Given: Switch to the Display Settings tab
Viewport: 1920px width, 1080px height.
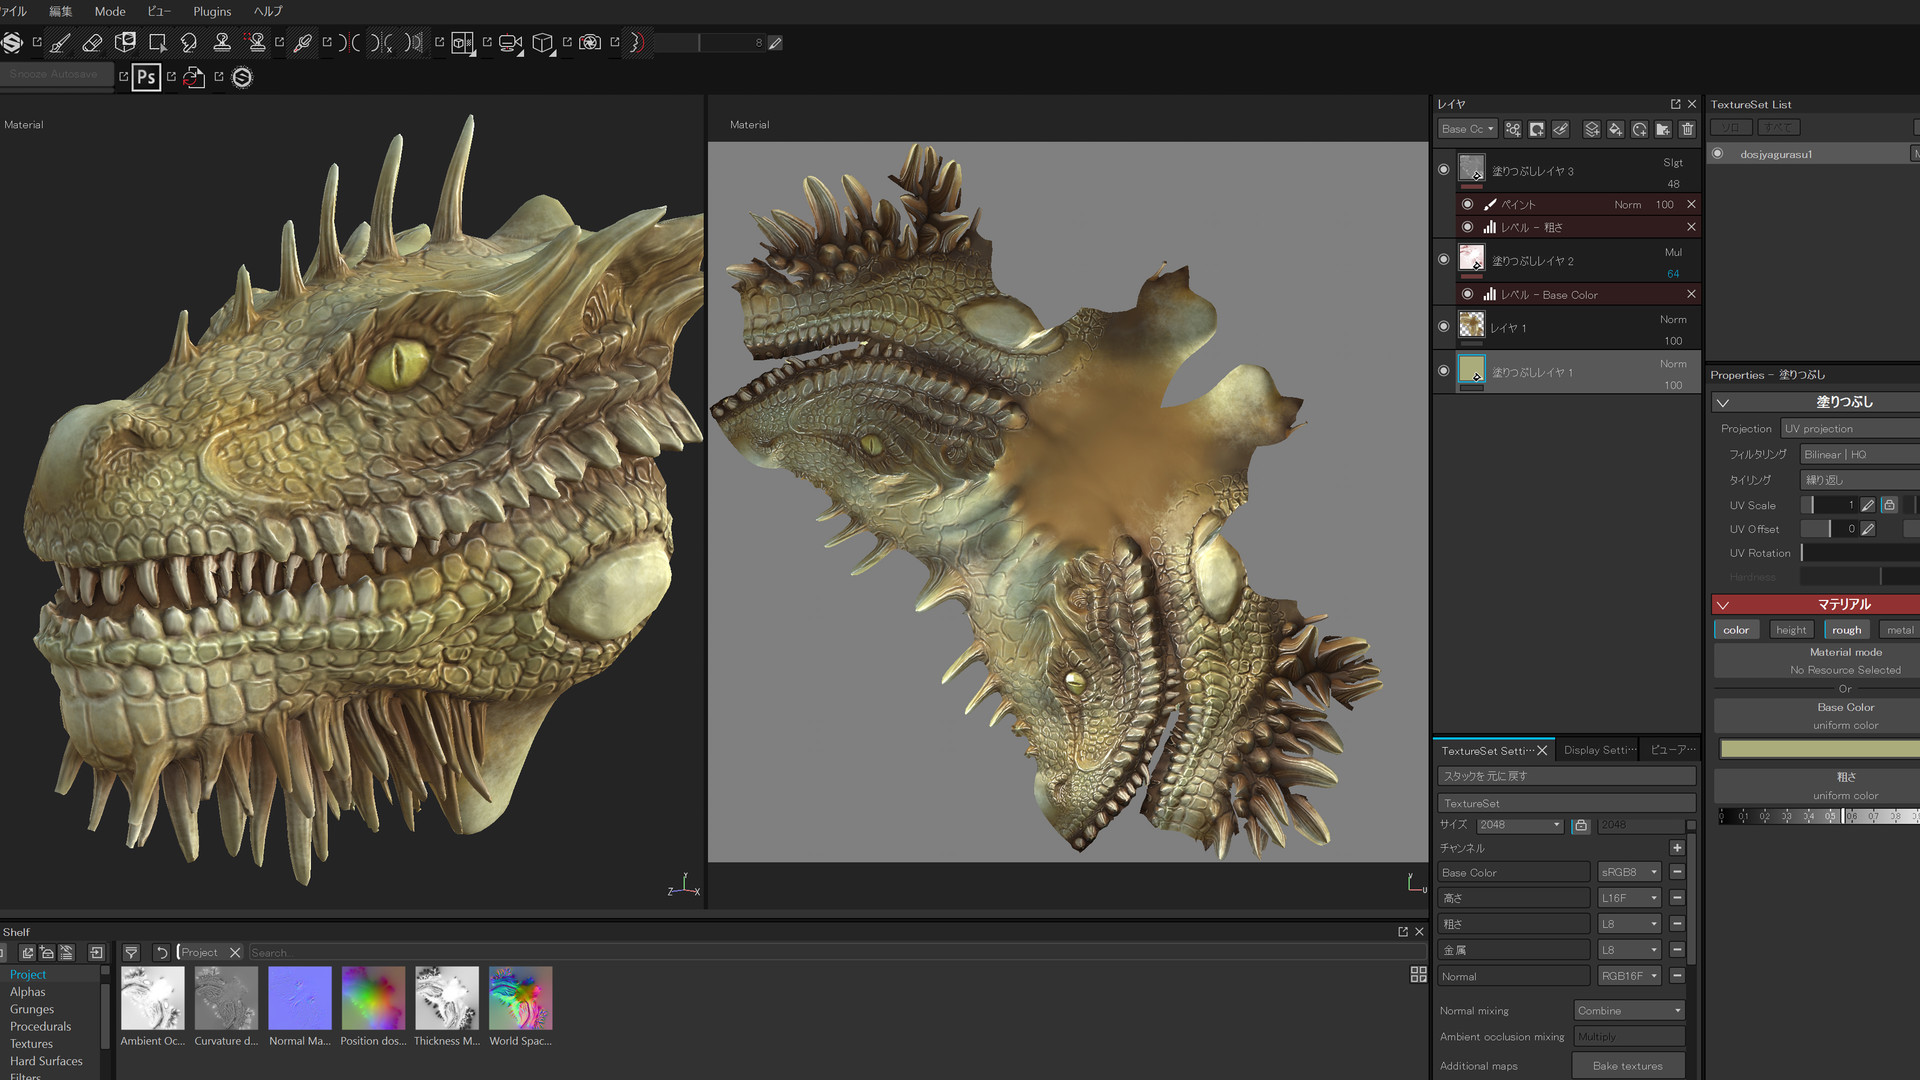Looking at the screenshot, I should pos(1599,750).
